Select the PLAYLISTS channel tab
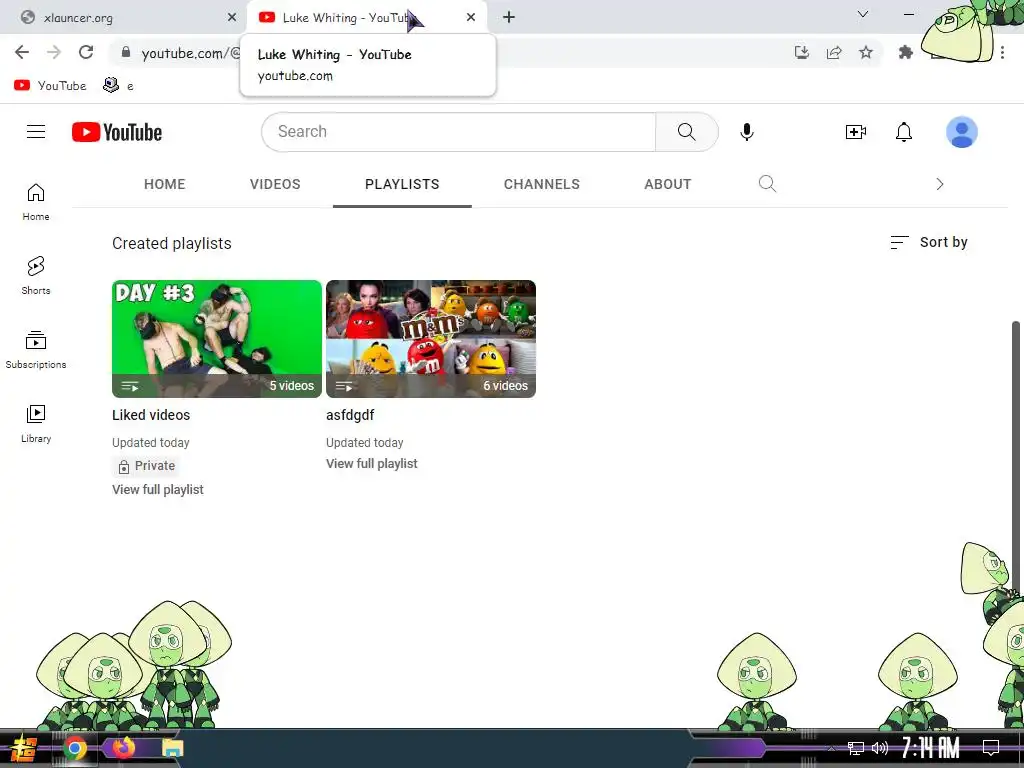 (x=402, y=184)
